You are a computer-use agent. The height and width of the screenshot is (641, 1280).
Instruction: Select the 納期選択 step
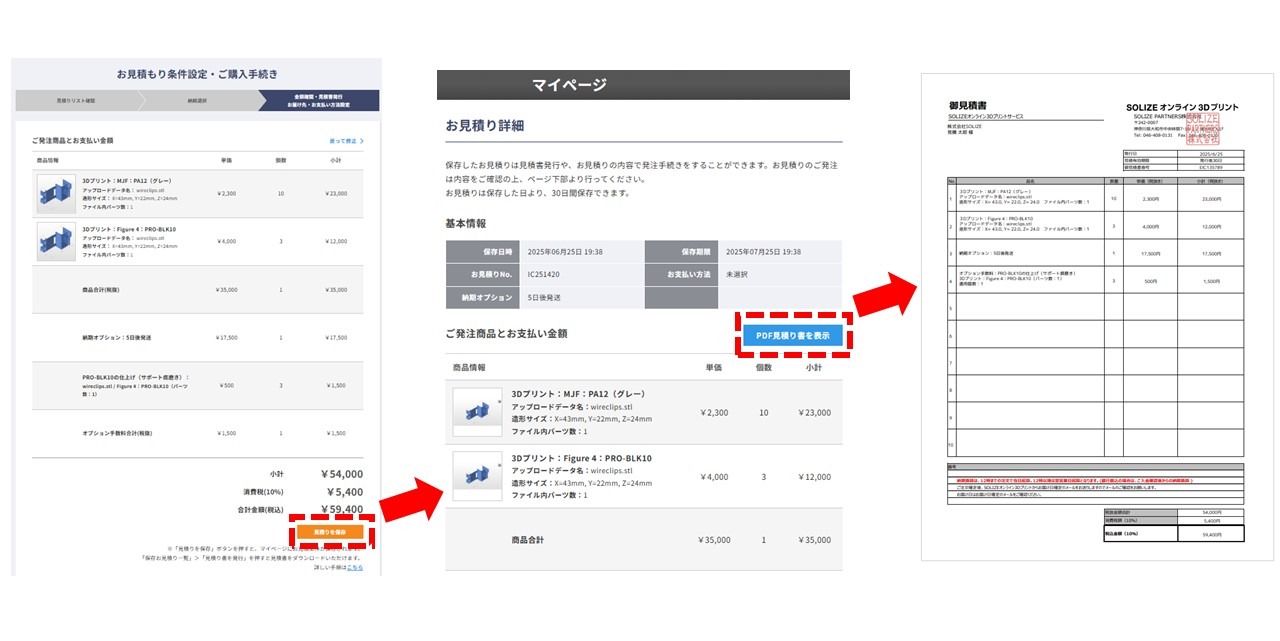point(196,101)
